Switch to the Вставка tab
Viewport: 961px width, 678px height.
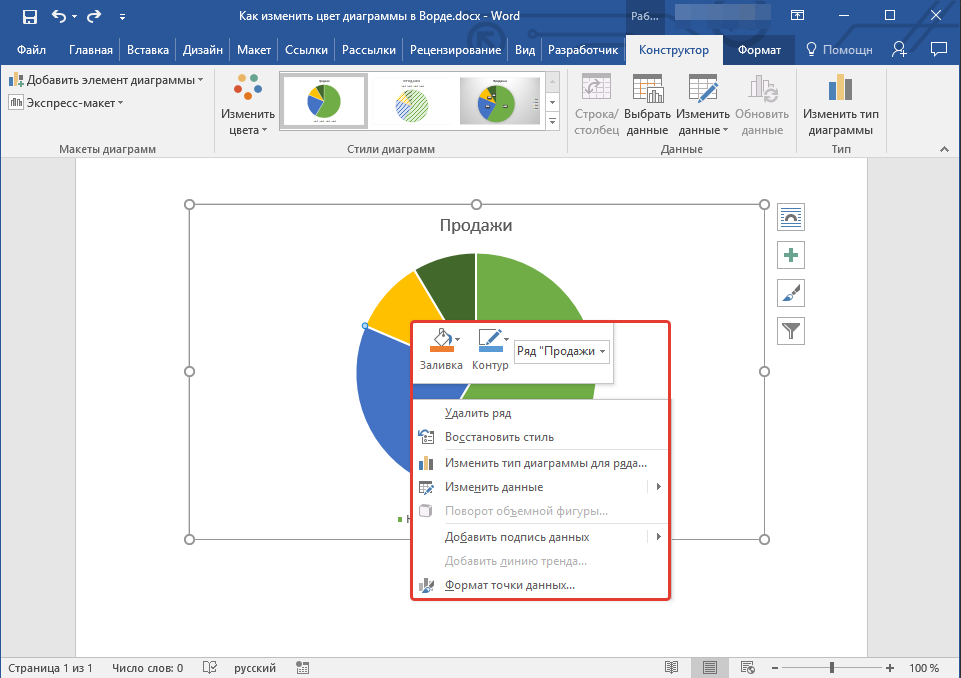tap(148, 50)
